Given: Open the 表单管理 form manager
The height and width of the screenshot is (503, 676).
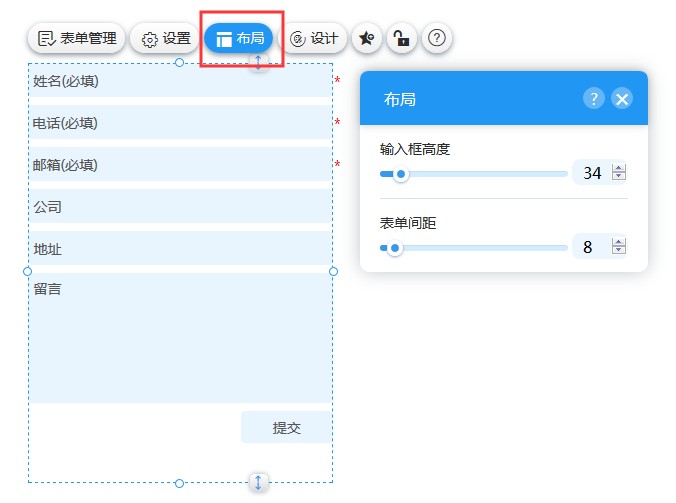Looking at the screenshot, I should 76,39.
